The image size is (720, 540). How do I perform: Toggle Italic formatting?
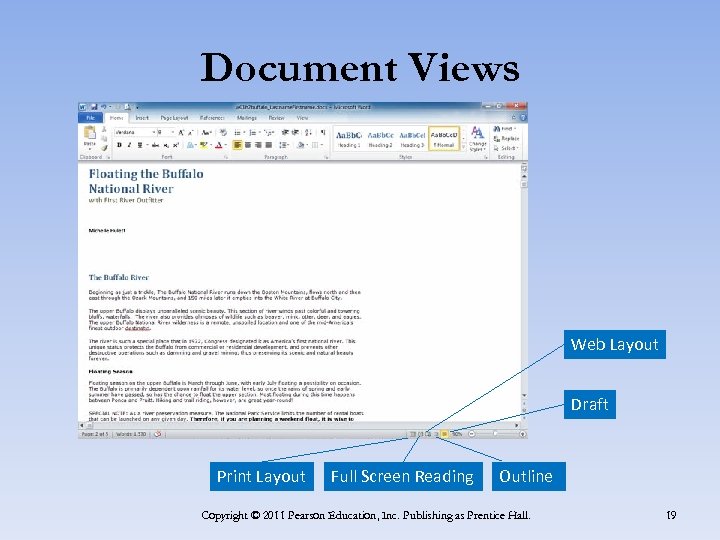[129, 145]
